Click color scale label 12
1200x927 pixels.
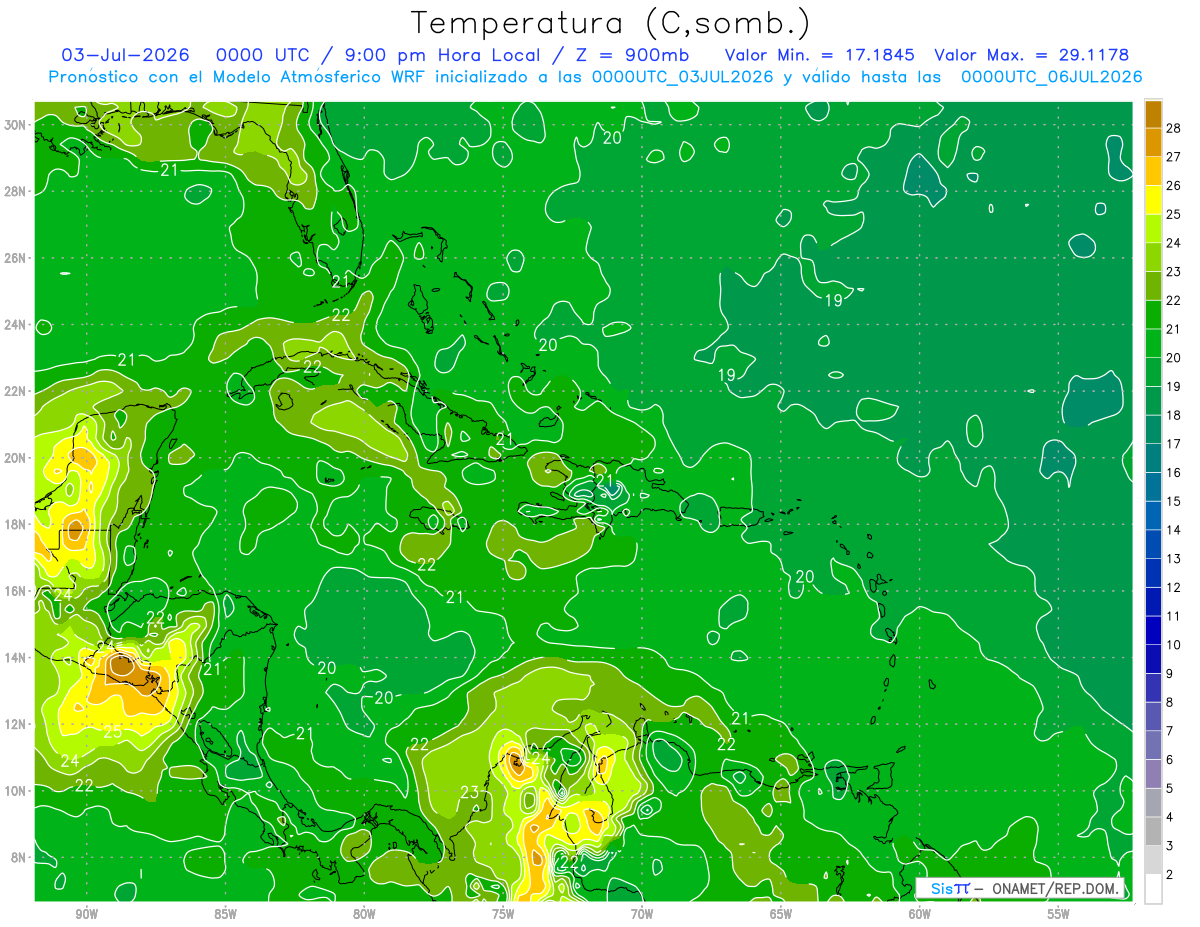1174,587
